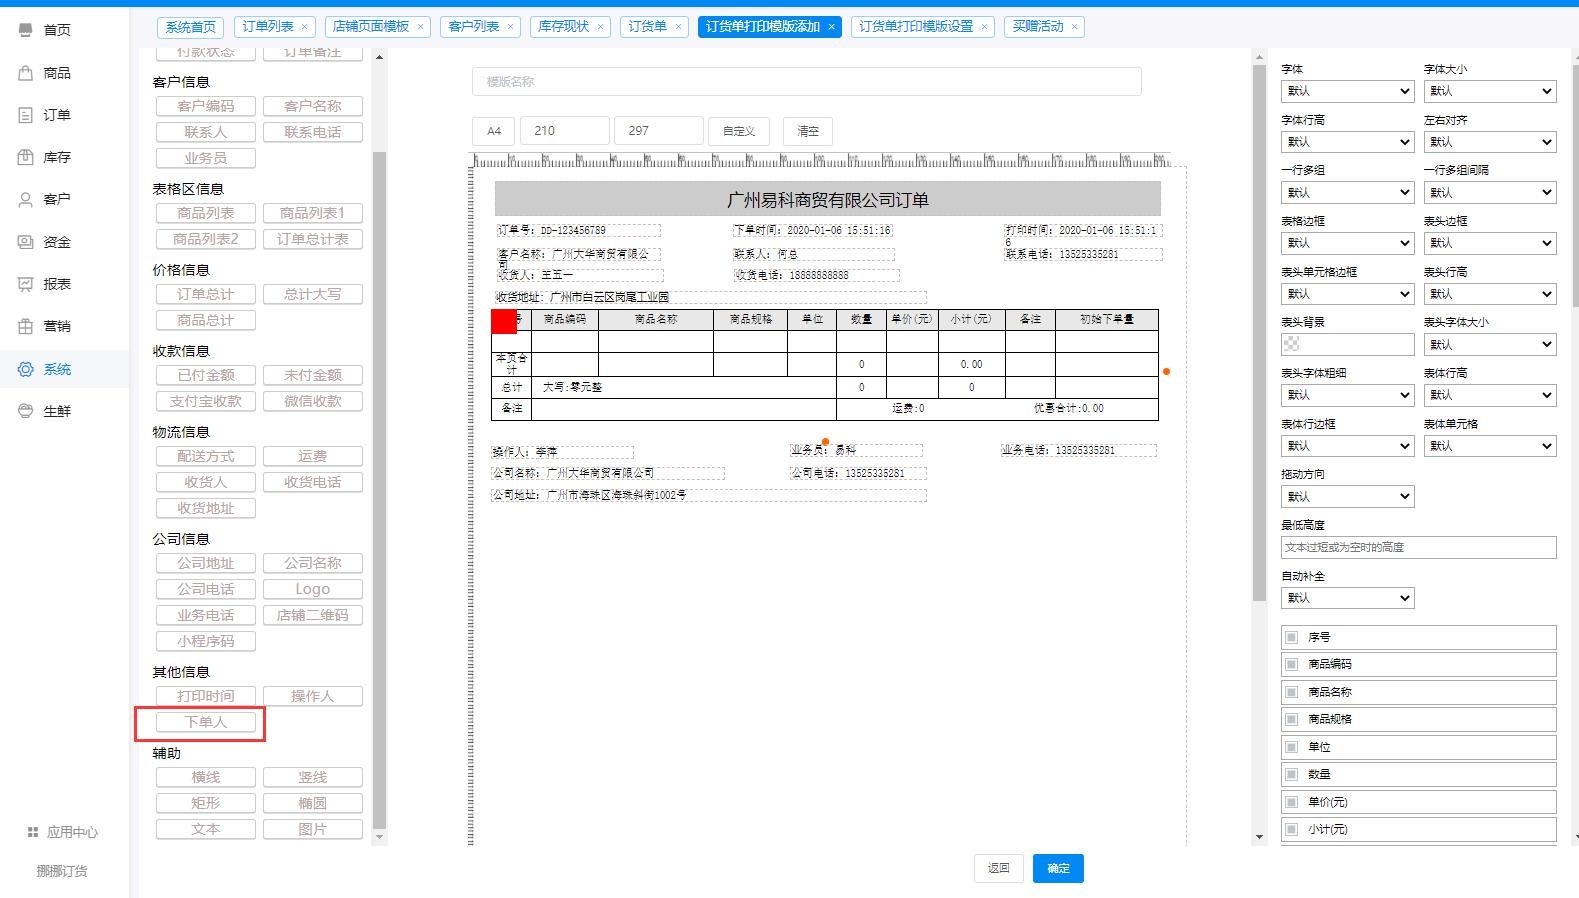Screen dimensions: 1579x898
Task: Open 商品 products icon in sidebar
Action: click(26, 73)
